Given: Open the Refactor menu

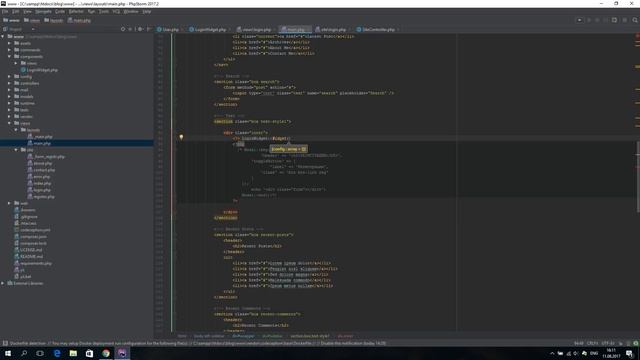Looking at the screenshot, I should 76,11.
